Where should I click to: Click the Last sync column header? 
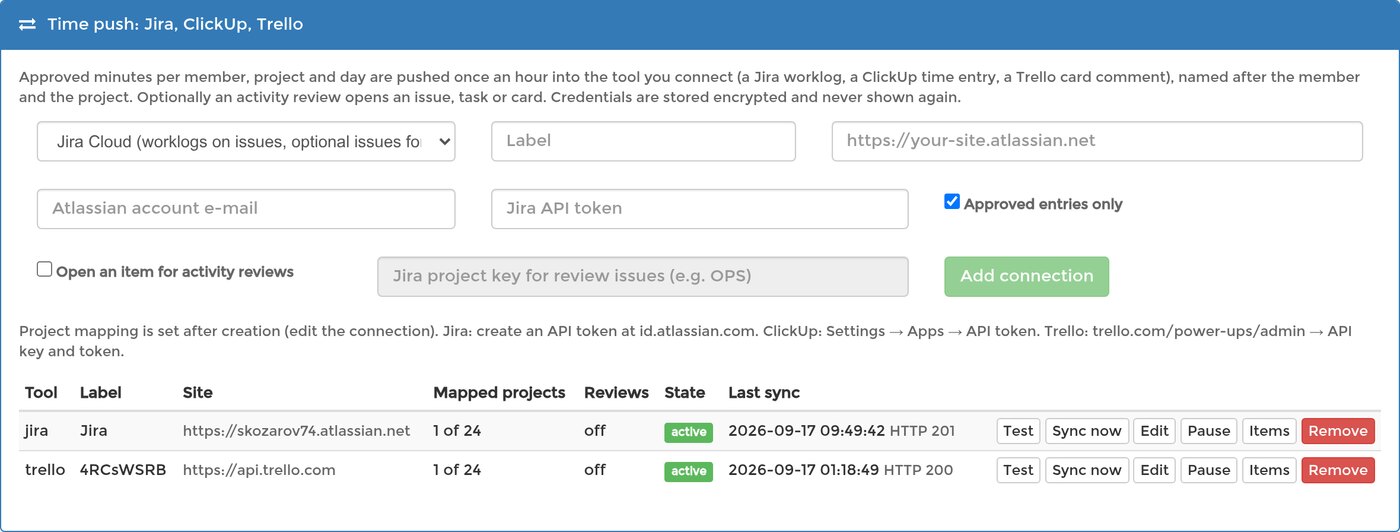(764, 392)
